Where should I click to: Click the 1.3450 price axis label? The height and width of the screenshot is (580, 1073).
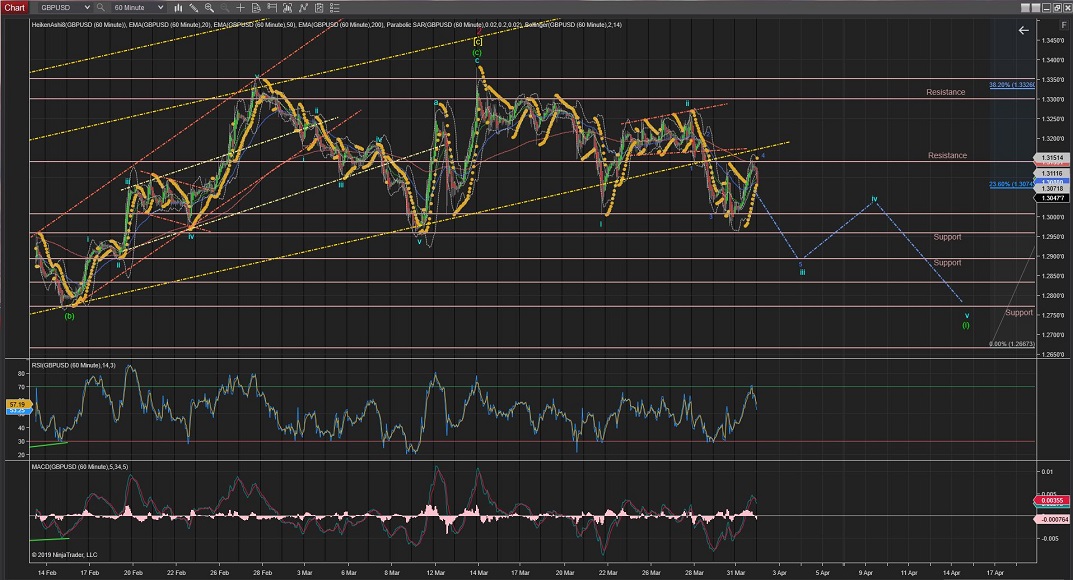point(1052,40)
